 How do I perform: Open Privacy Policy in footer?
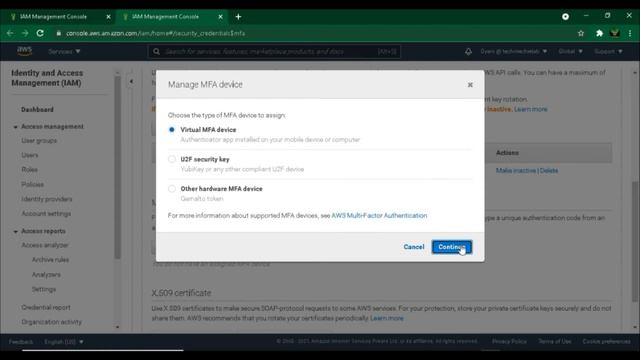[509, 341]
